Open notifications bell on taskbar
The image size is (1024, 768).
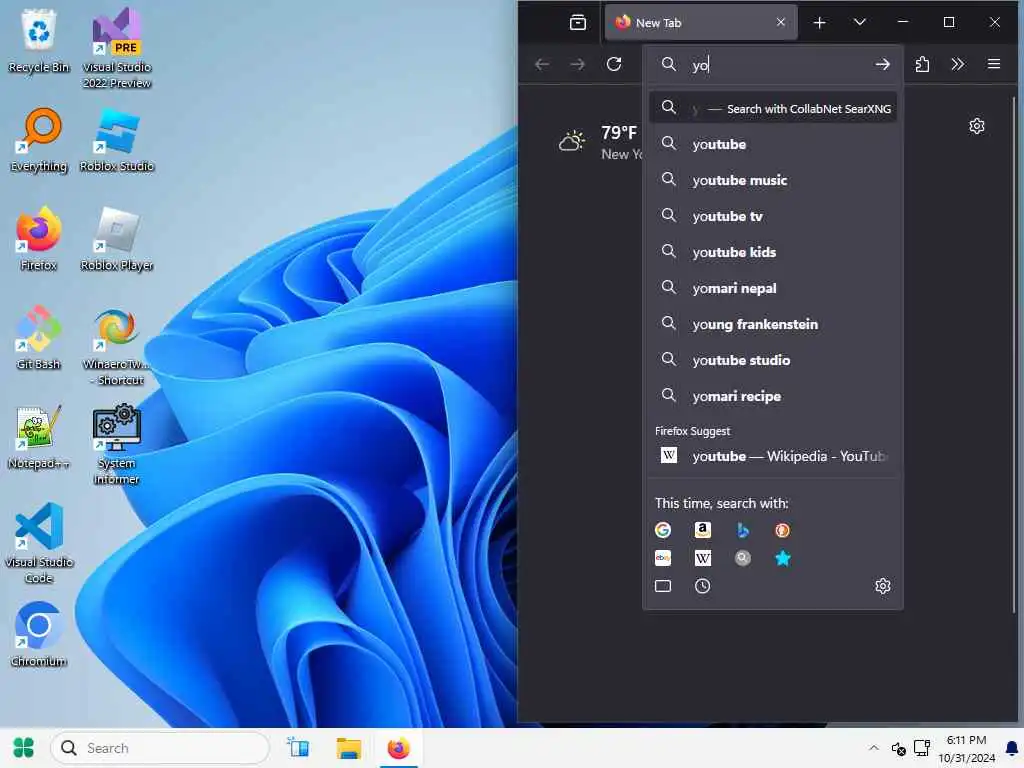click(1012, 748)
